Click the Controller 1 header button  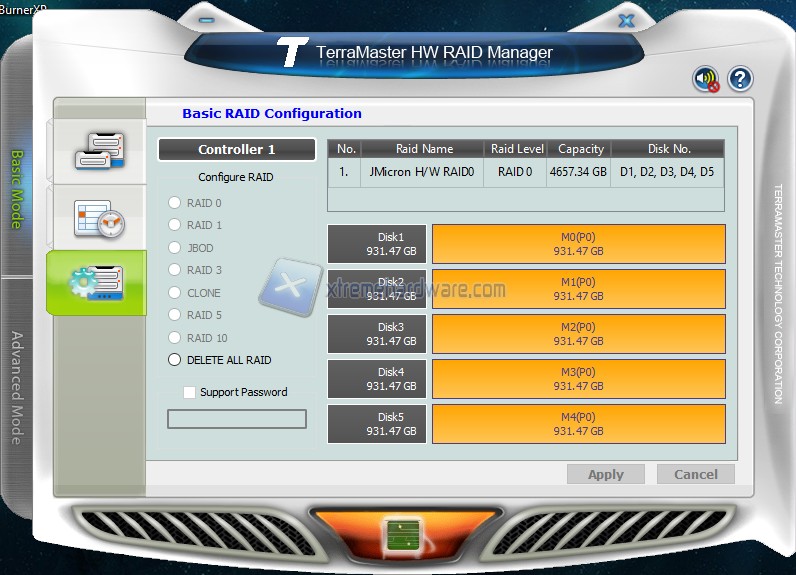pos(237,150)
